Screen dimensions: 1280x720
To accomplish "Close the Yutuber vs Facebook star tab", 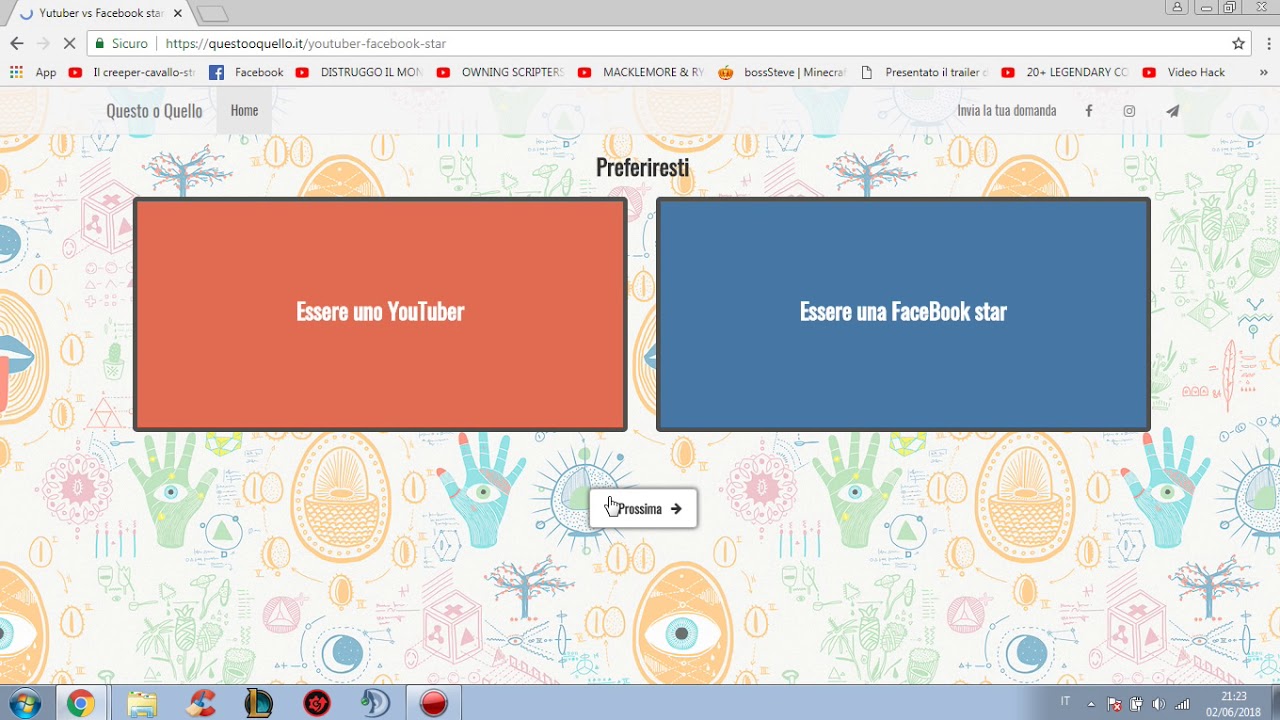I will point(178,13).
